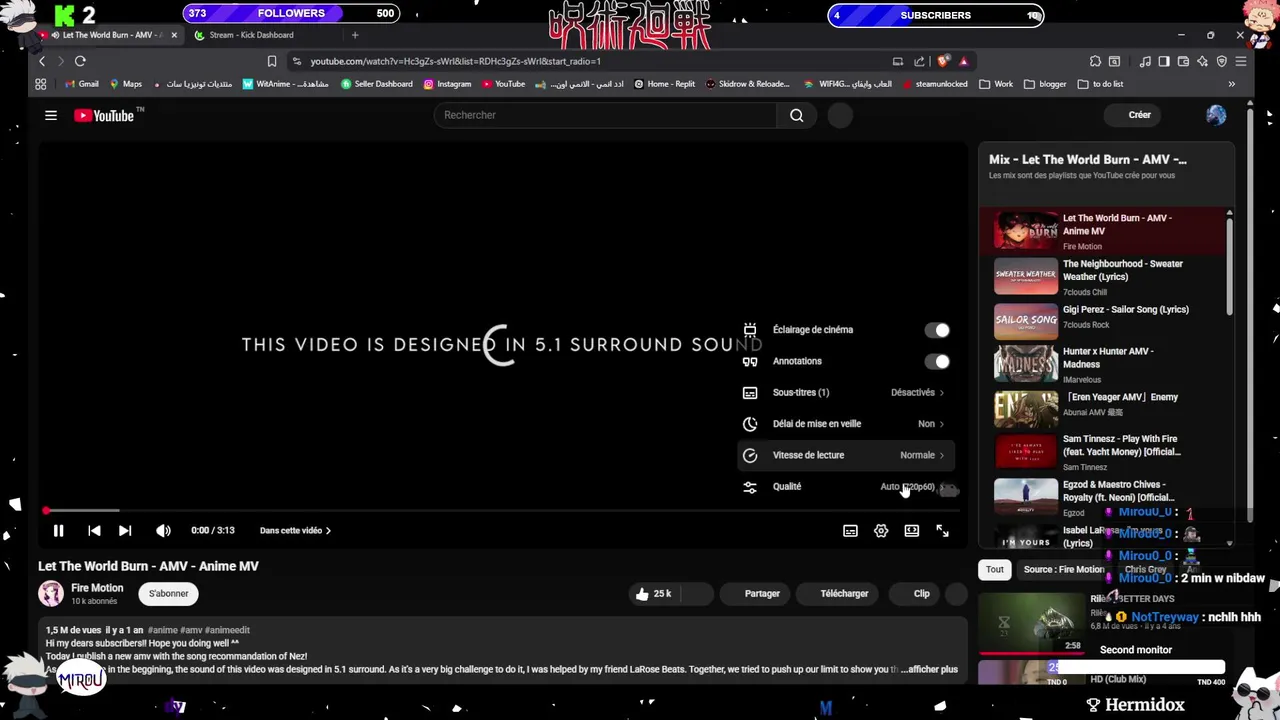Play Hunter x Hunter AMV - Madness
Screen dimensions: 1280x720
(1102, 364)
